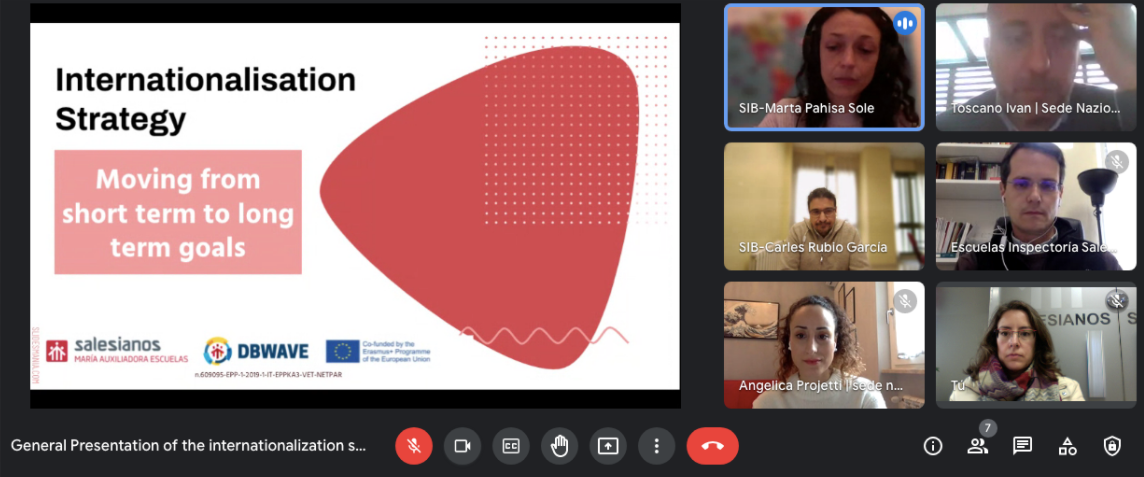Click the Present now screen share icon
Screen dimensions: 1144x477
coord(608,446)
